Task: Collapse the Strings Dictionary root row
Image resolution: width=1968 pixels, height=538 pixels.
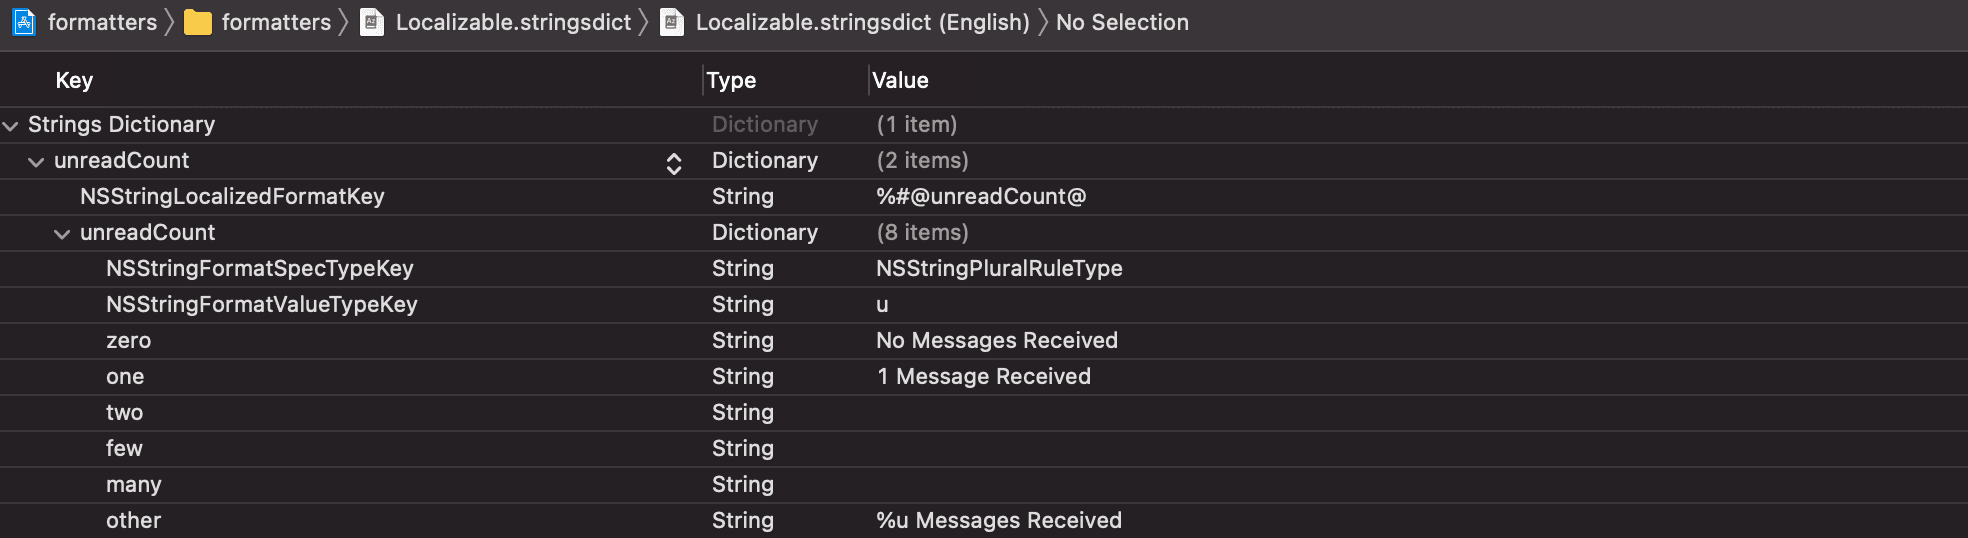Action: [11, 125]
